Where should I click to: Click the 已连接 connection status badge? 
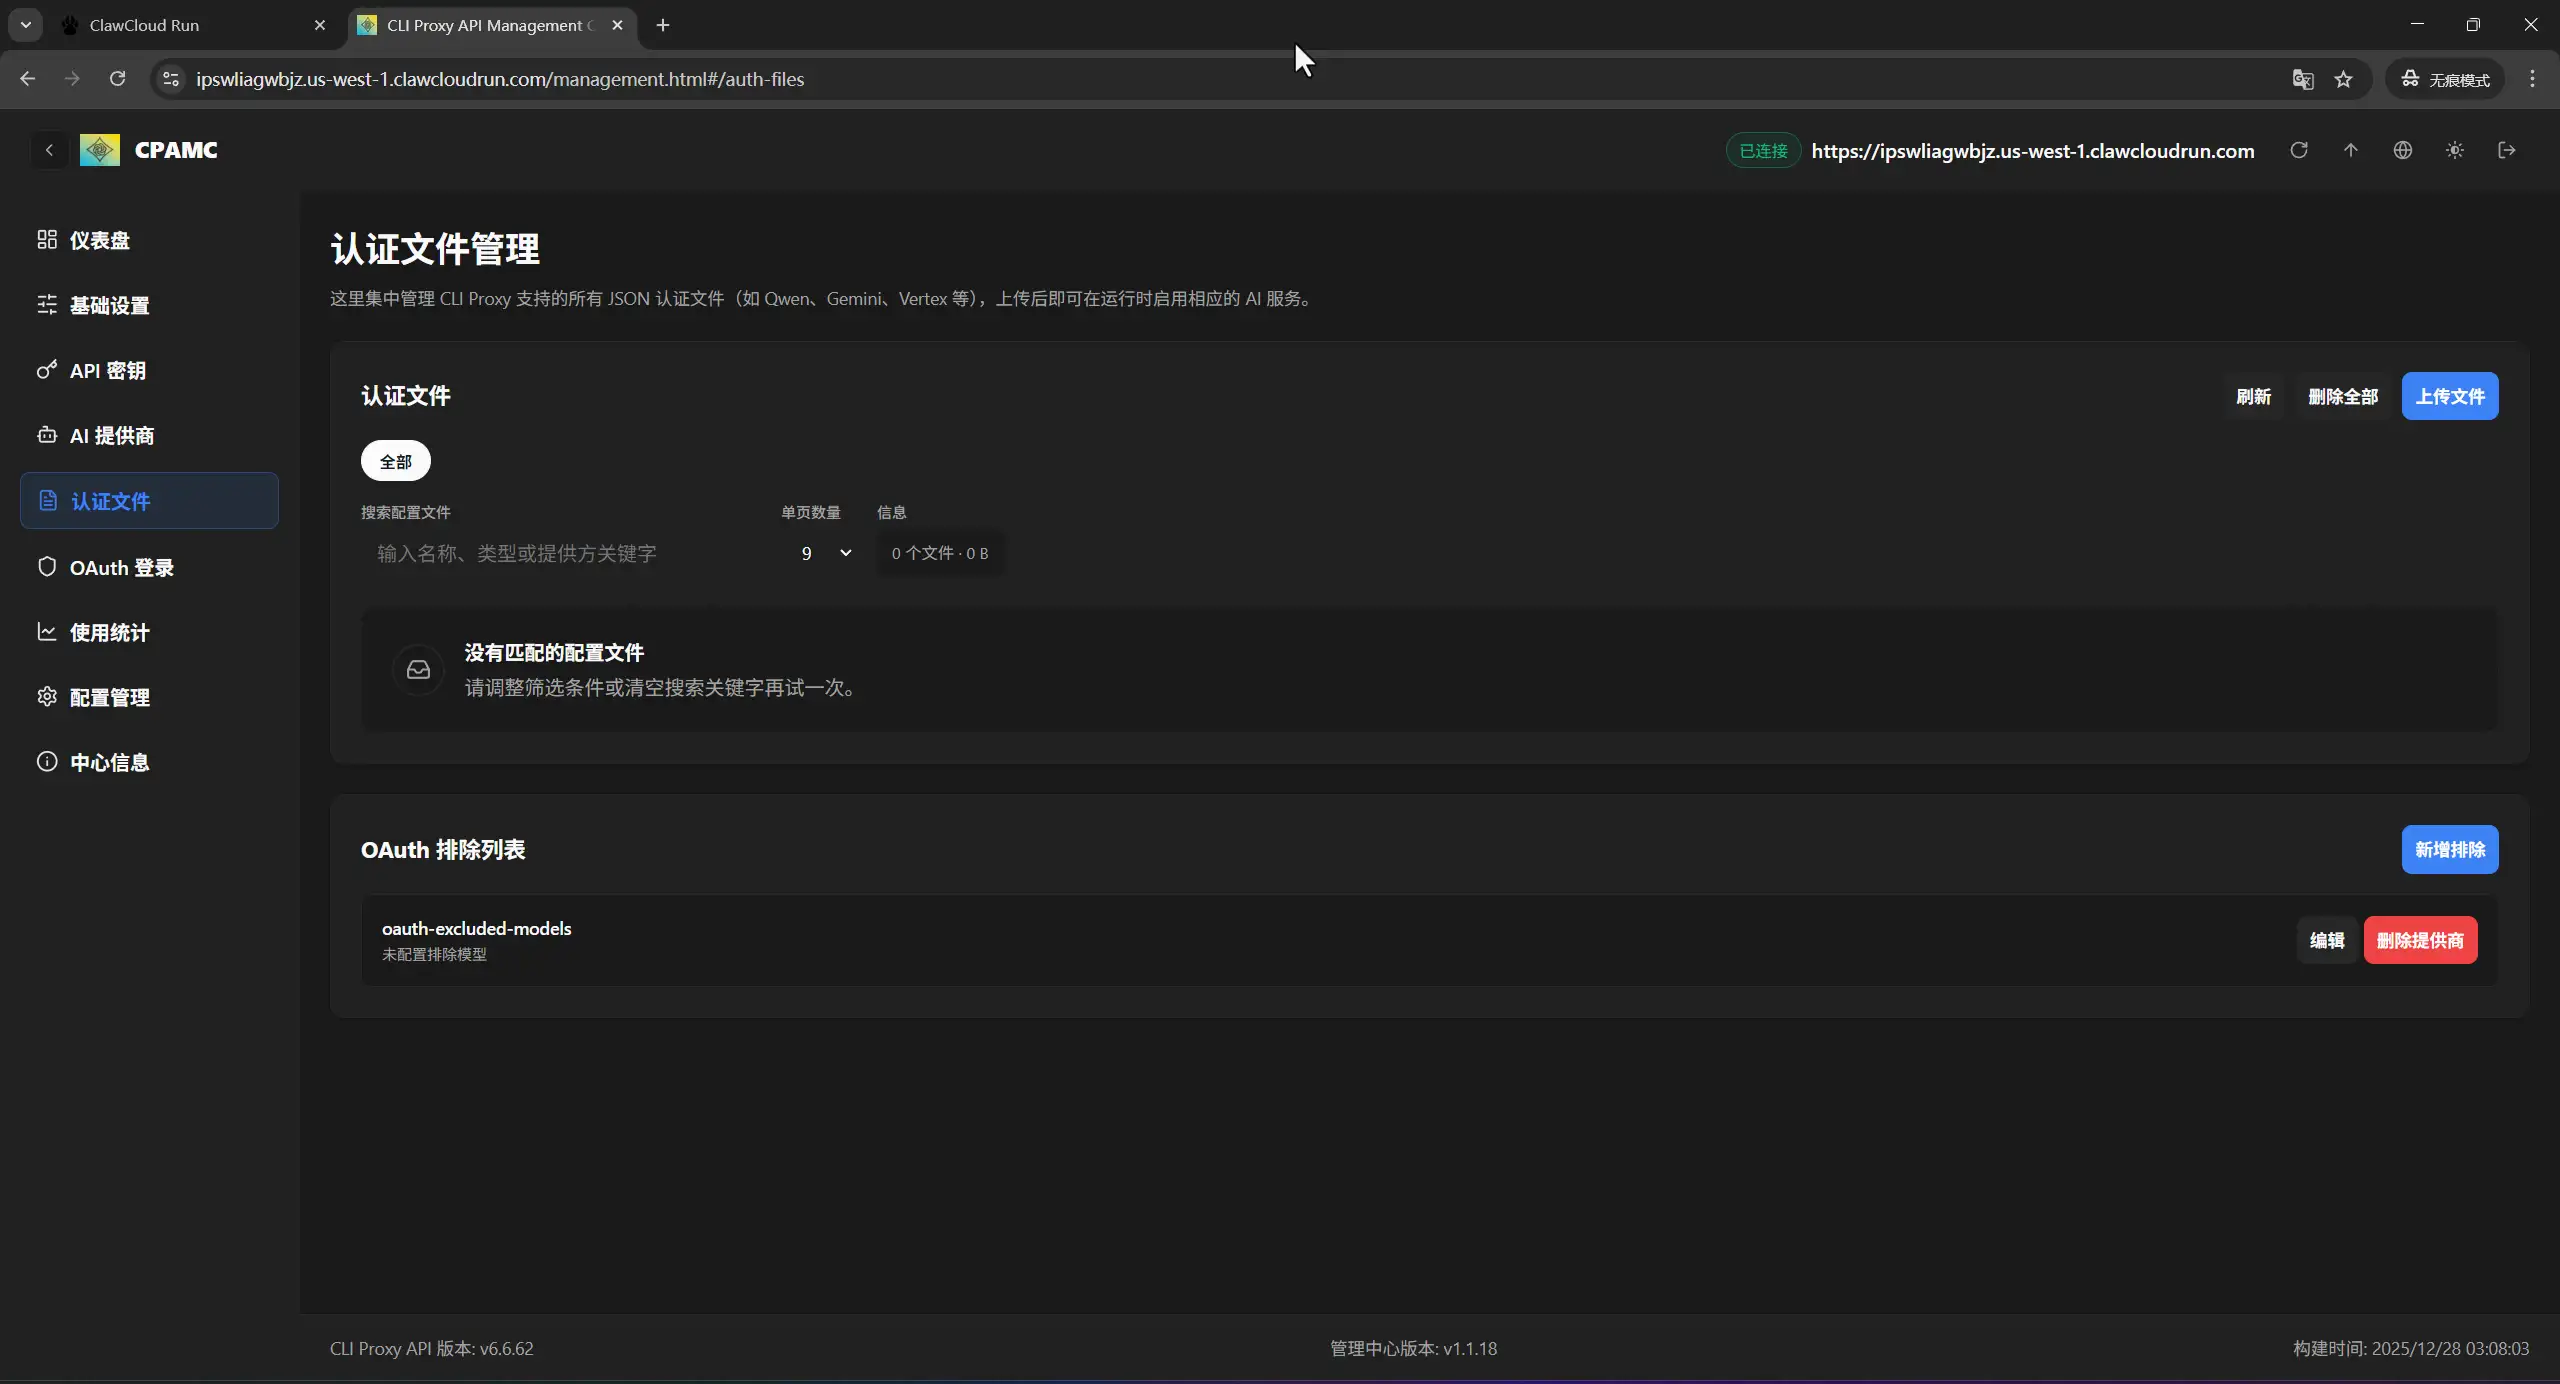(1761, 150)
